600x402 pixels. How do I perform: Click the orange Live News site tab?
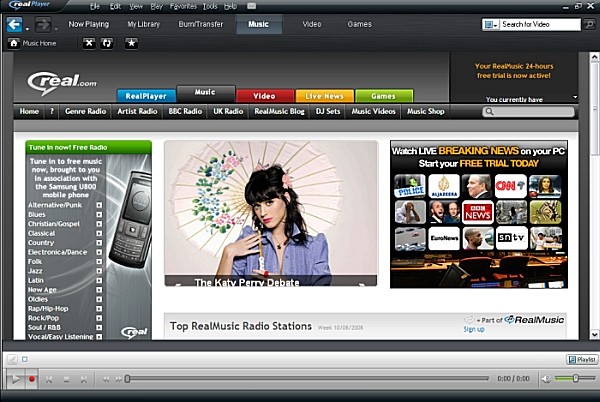[x=324, y=96]
